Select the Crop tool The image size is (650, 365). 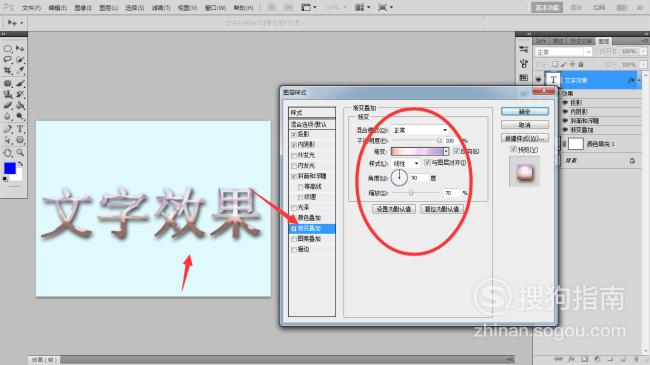click(x=7, y=71)
